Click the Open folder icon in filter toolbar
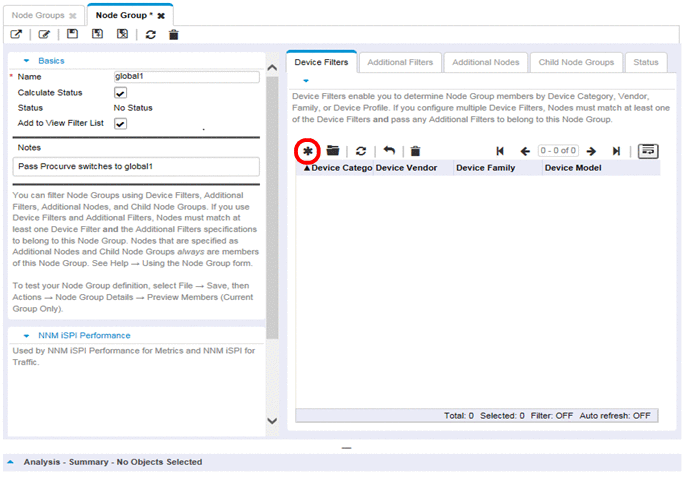 coord(333,151)
